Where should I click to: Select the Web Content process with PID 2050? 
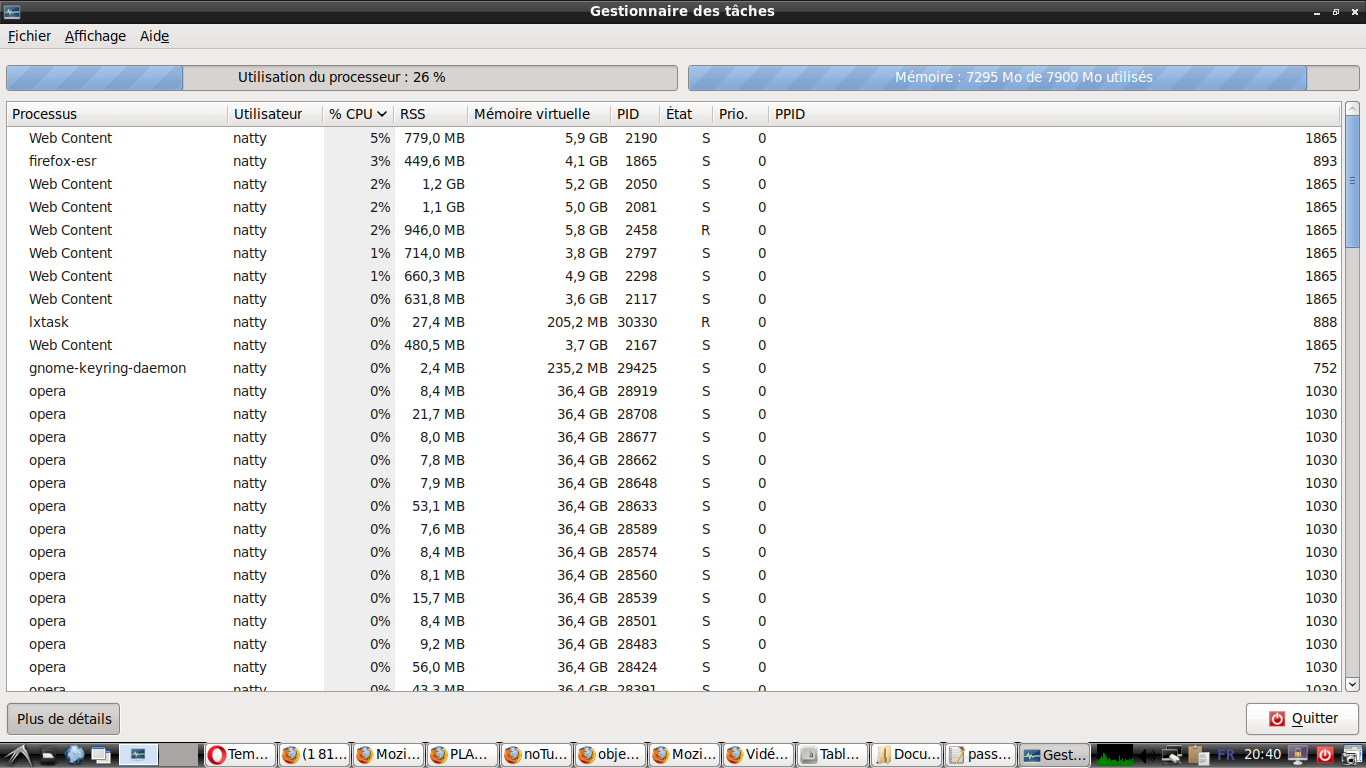point(673,184)
